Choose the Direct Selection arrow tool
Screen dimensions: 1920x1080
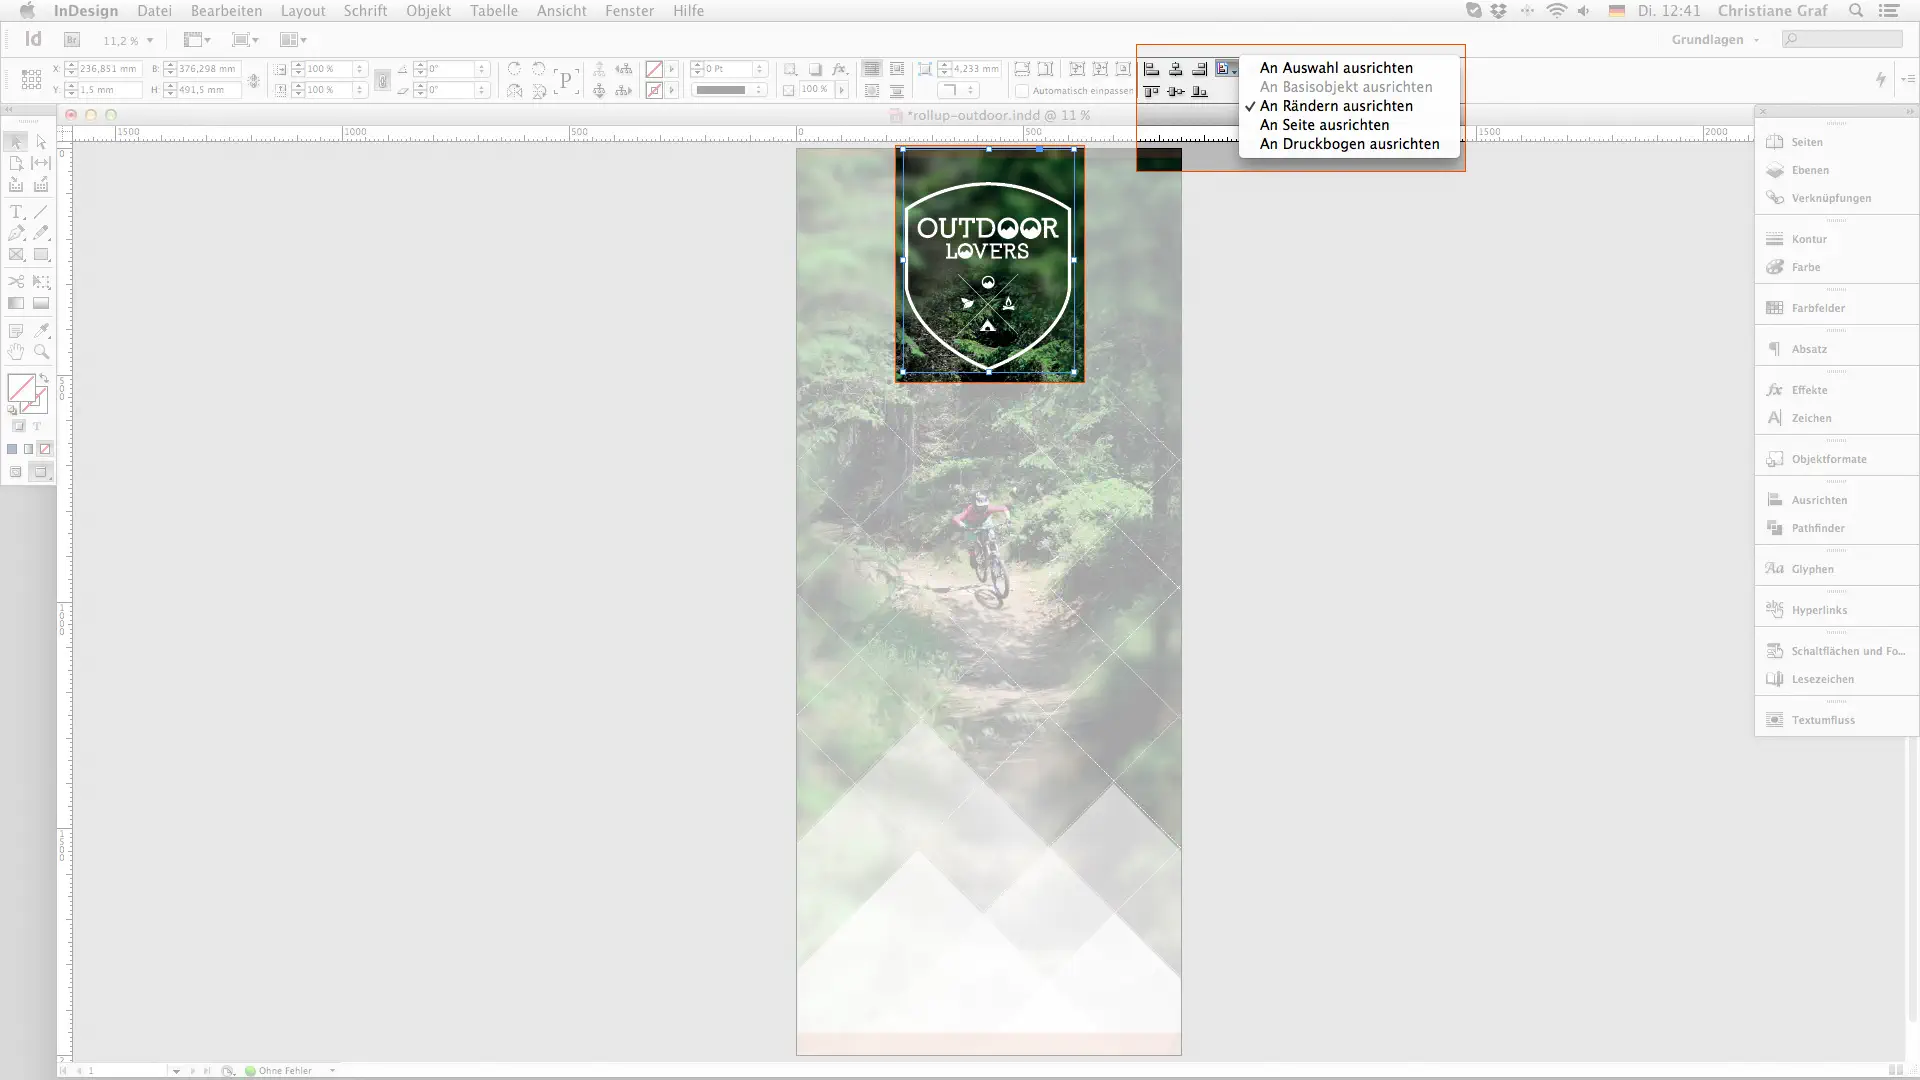(x=41, y=142)
